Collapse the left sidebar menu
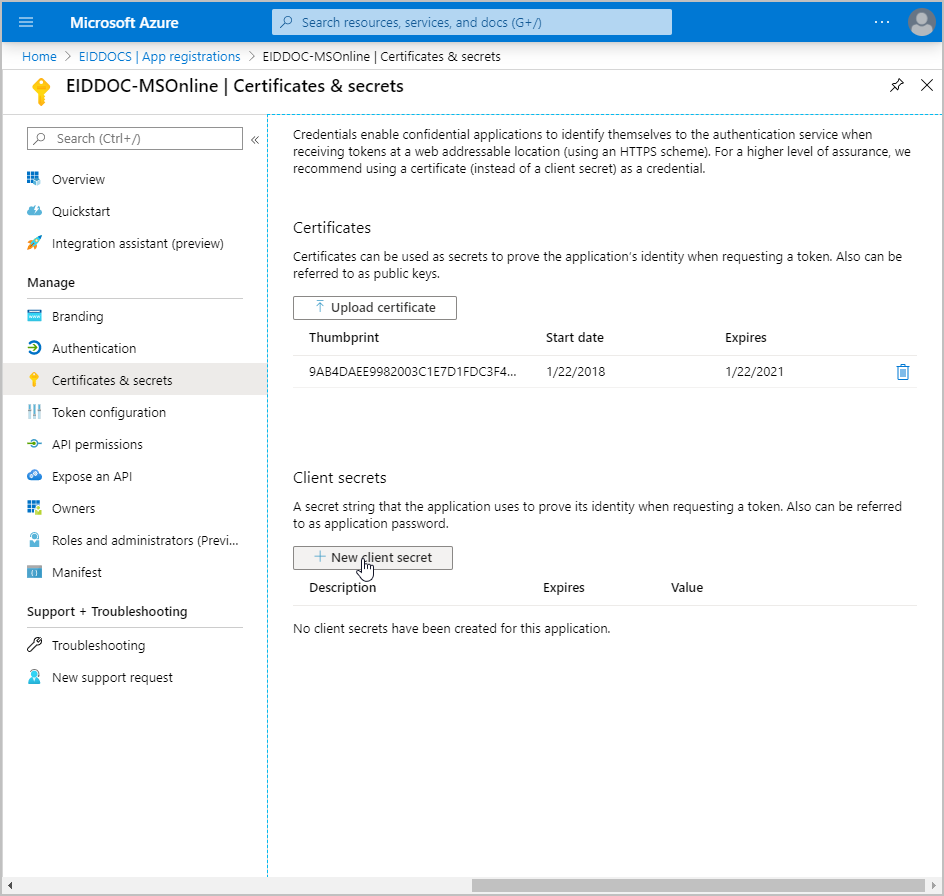 point(255,139)
